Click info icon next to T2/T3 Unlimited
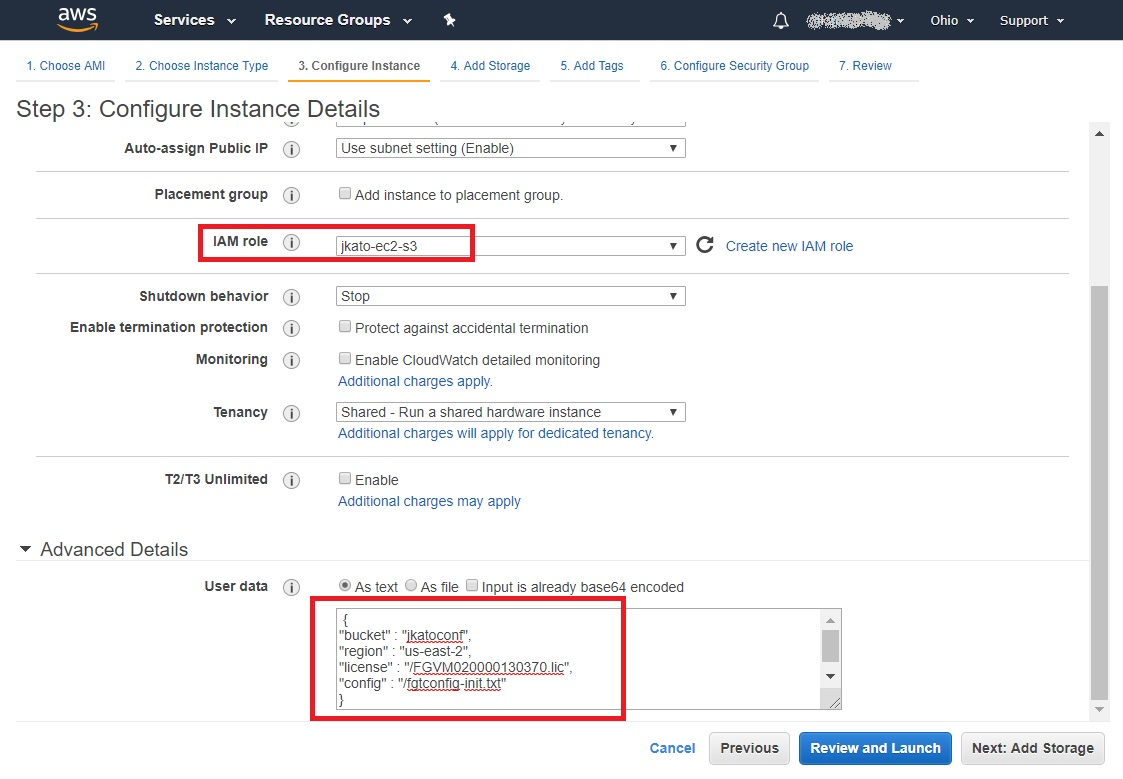The width and height of the screenshot is (1123, 779). point(291,480)
